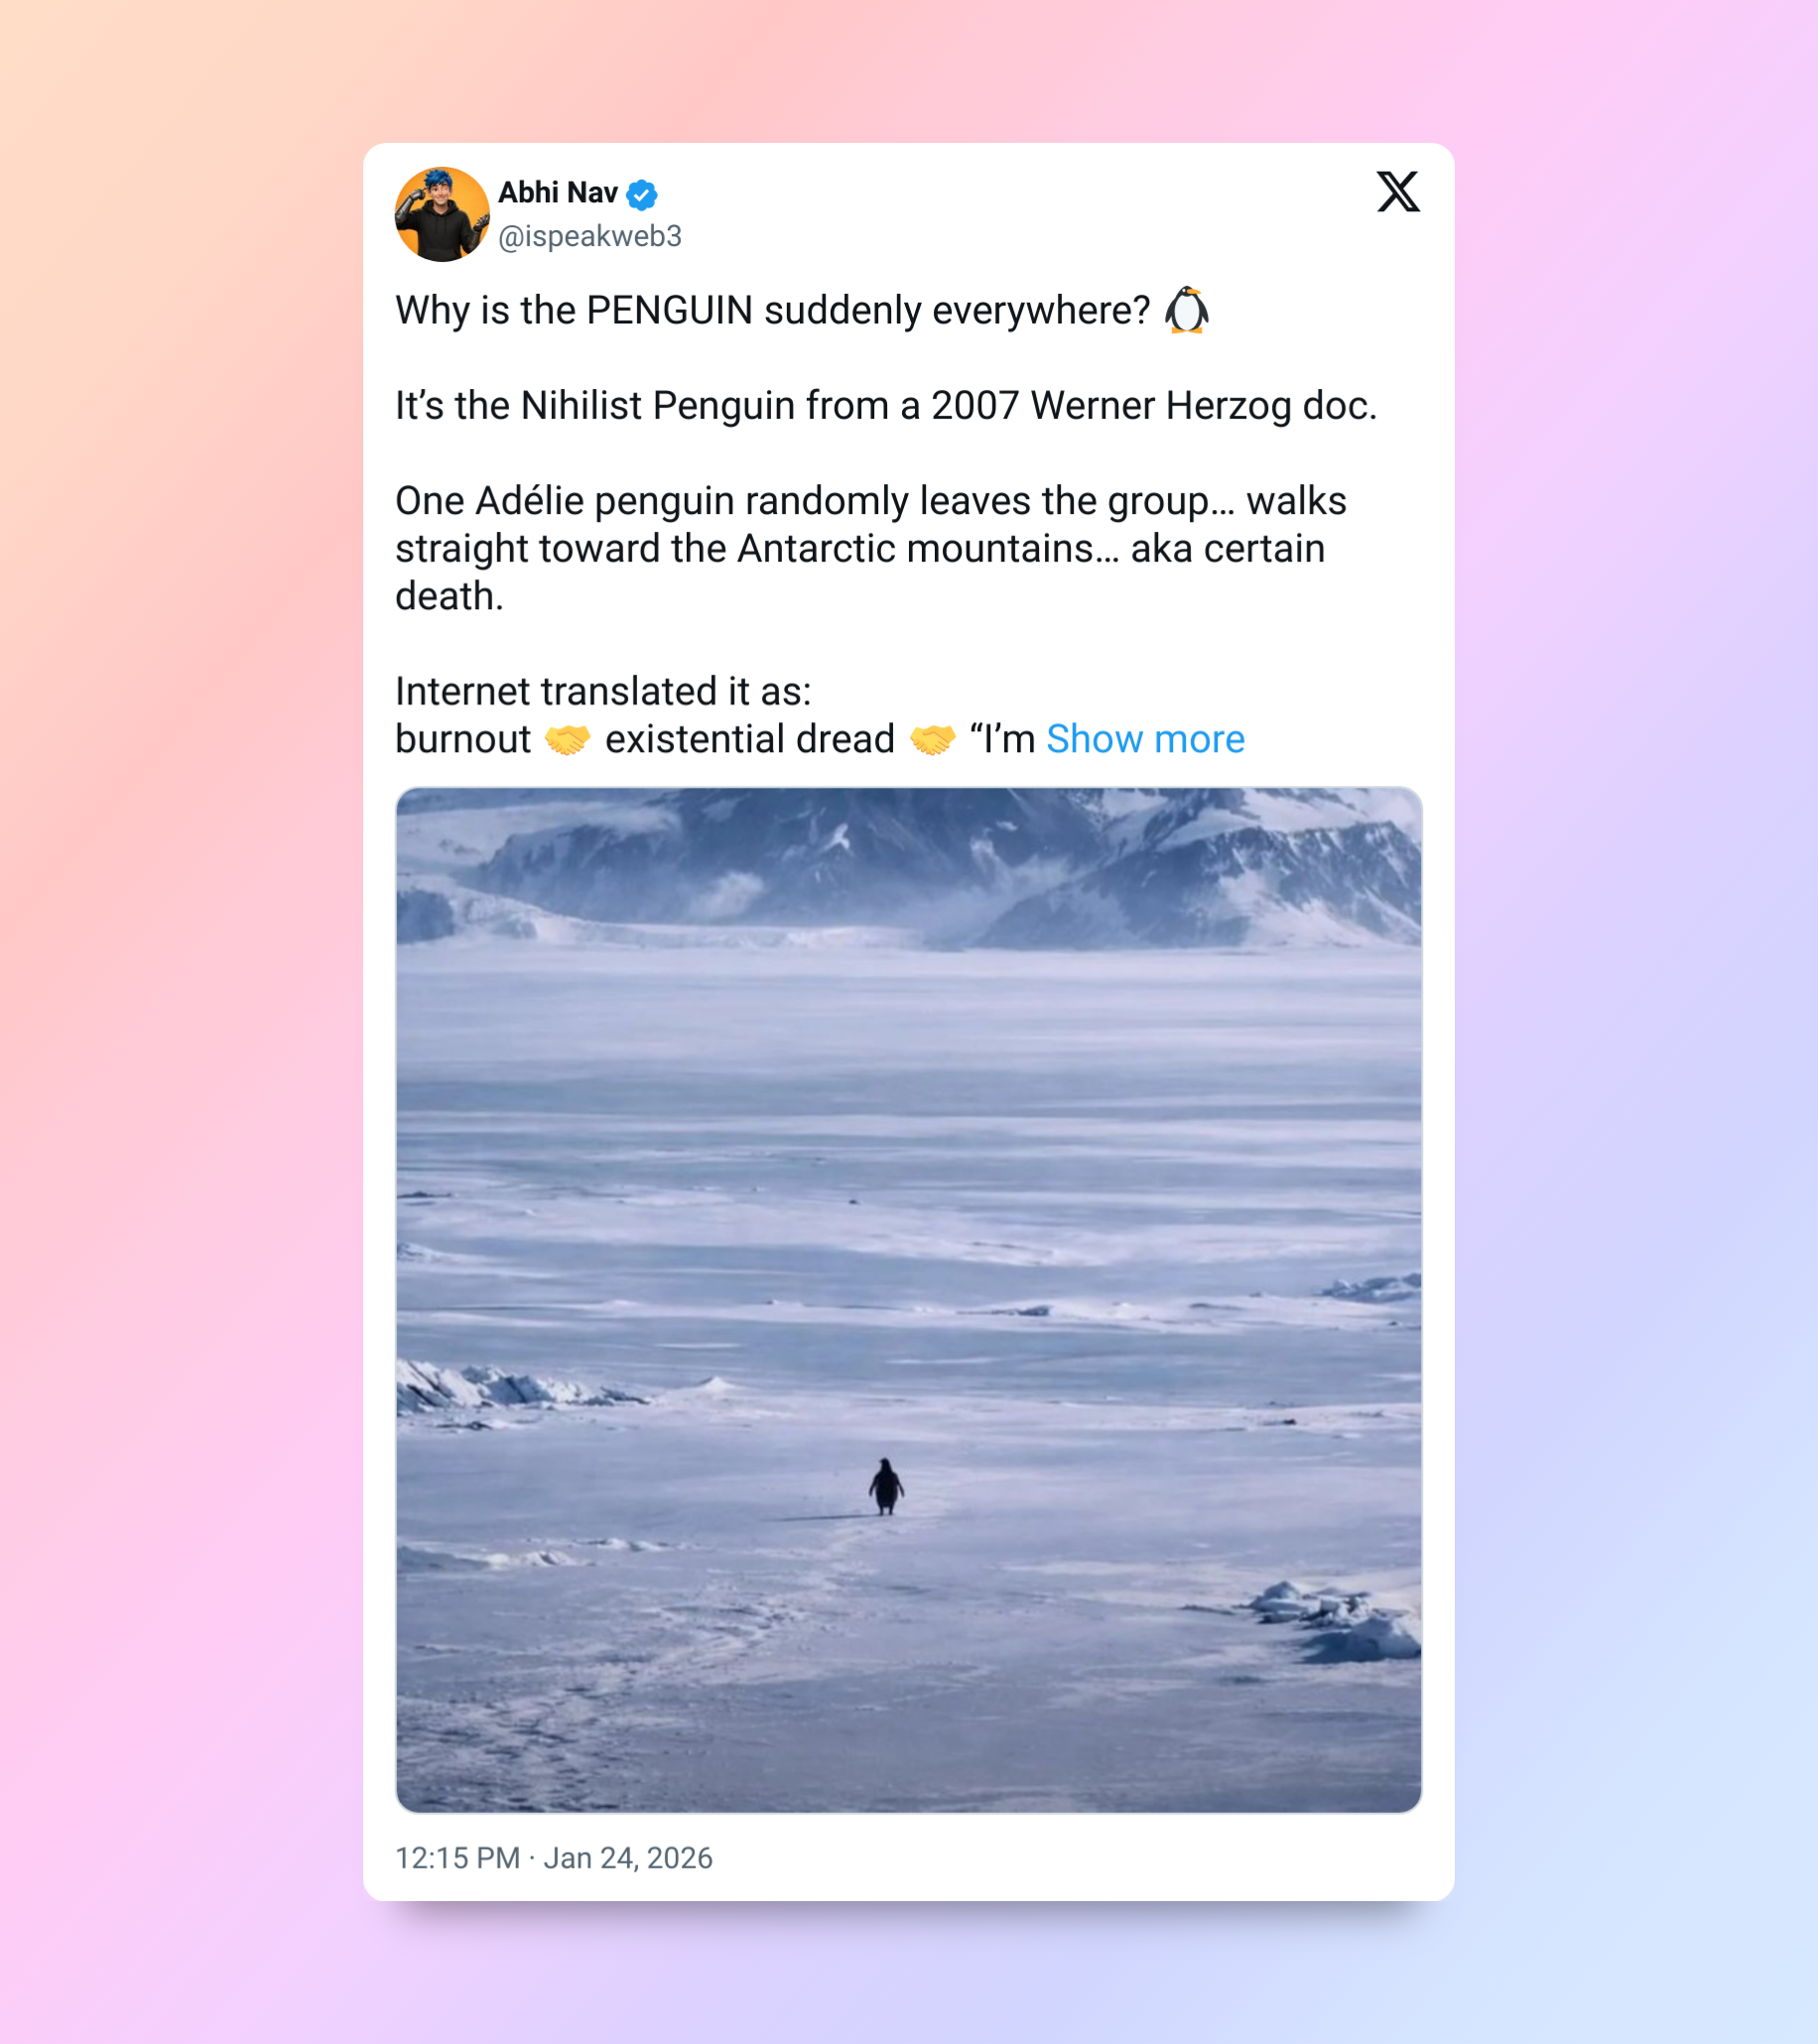Image resolution: width=1818 pixels, height=2044 pixels.
Task: Click the word PENGUIN in the tweet
Action: pos(669,310)
